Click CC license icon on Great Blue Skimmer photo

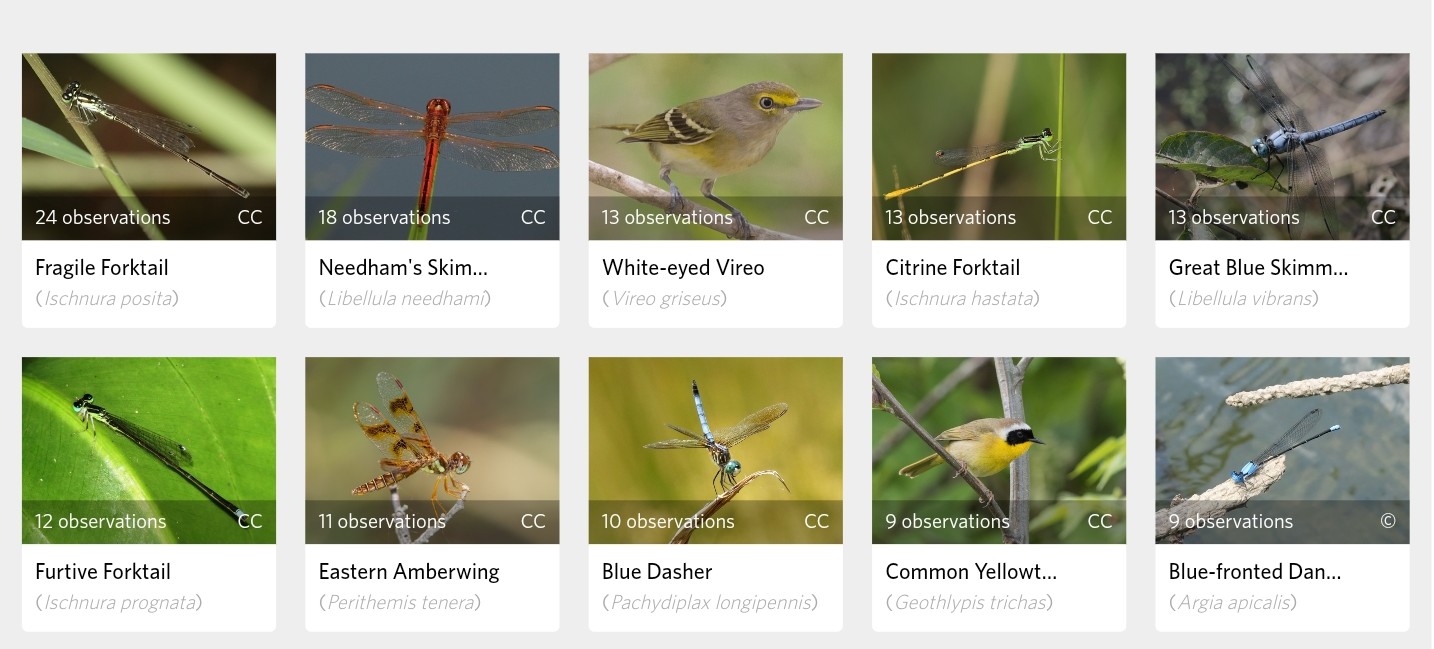(1383, 217)
